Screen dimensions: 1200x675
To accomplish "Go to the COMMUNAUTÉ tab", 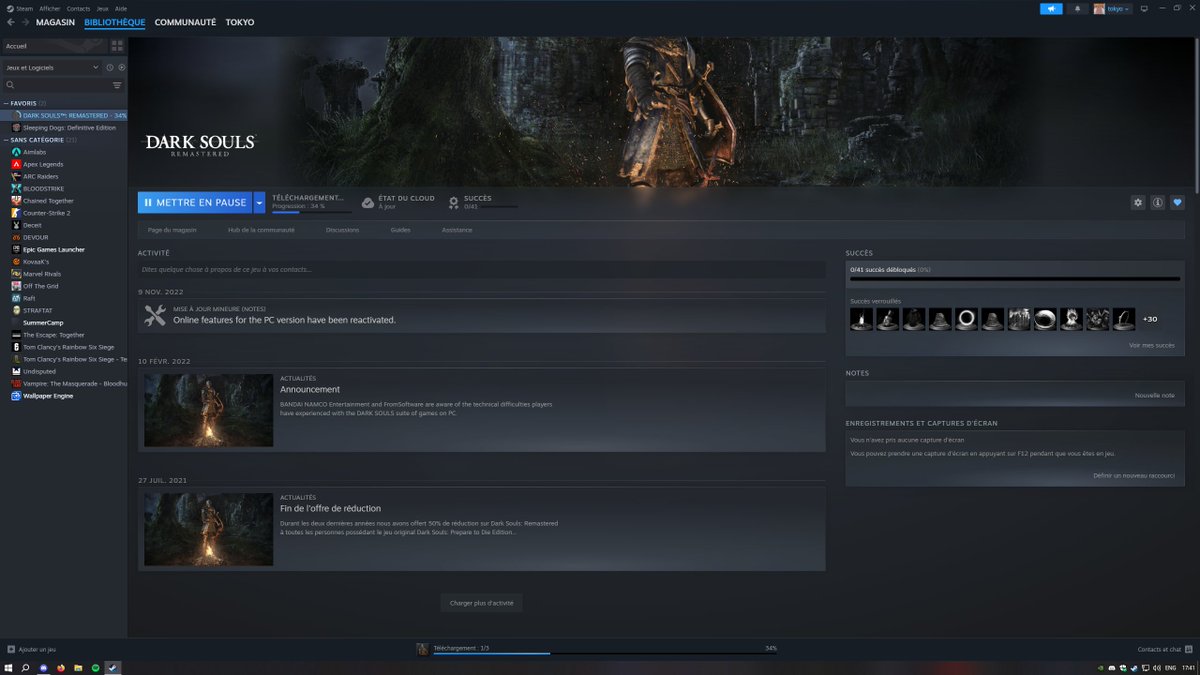I will click(185, 22).
